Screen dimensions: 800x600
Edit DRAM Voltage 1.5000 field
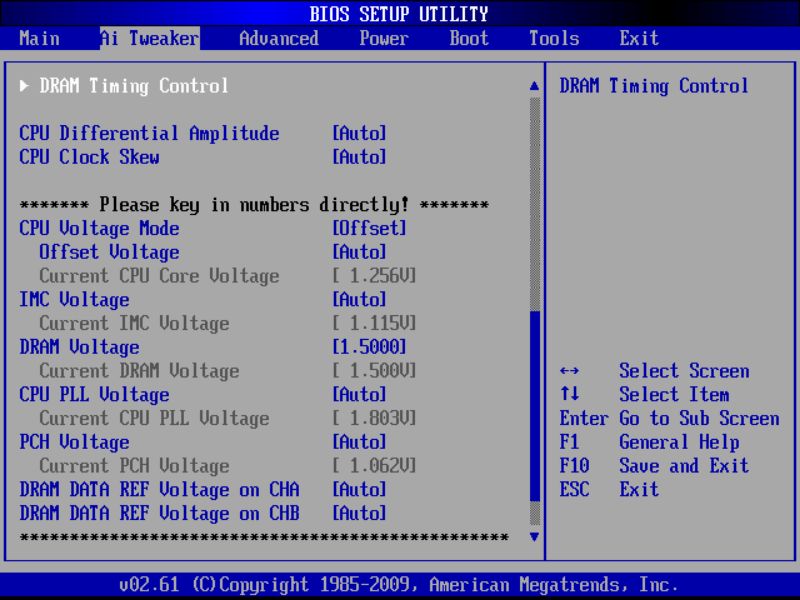(369, 347)
